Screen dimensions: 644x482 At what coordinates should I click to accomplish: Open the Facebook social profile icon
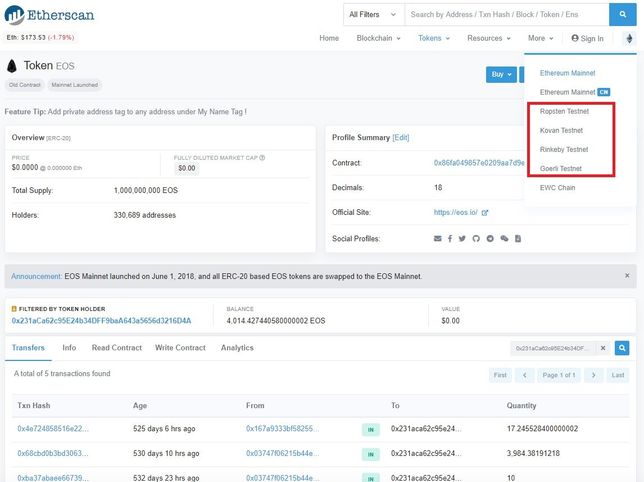[450, 238]
